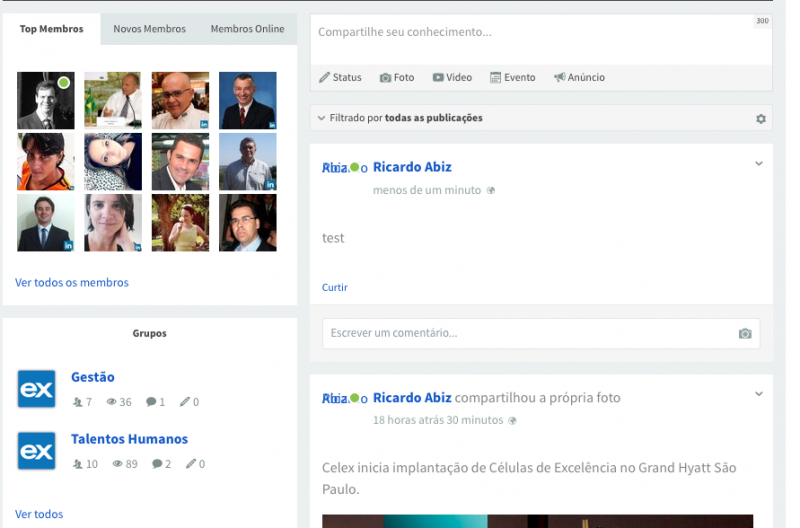Click the 'Ver todos os membros' link

pos(72,283)
